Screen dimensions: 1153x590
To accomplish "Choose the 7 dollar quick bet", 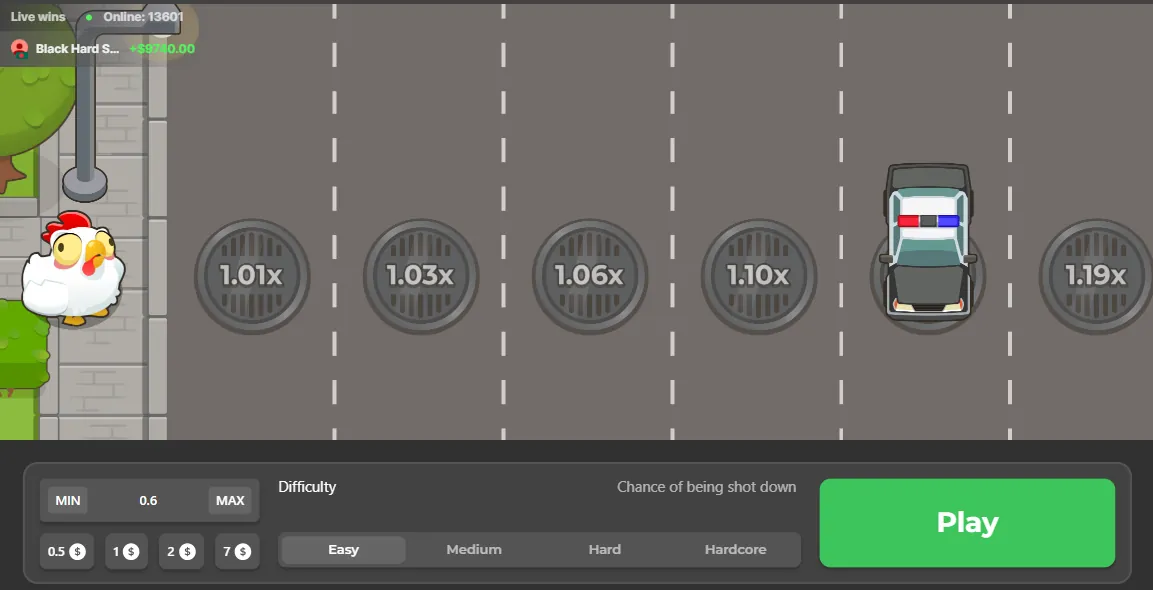I will (x=237, y=552).
